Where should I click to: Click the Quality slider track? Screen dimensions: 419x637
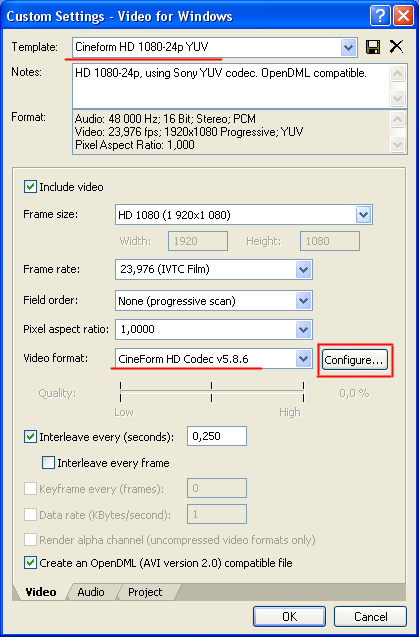coord(212,392)
